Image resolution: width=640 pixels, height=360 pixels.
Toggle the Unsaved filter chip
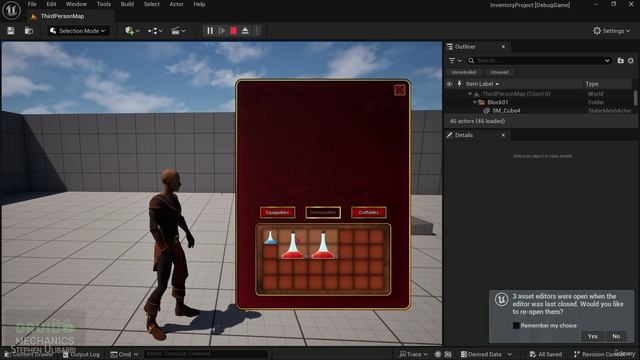(500, 72)
